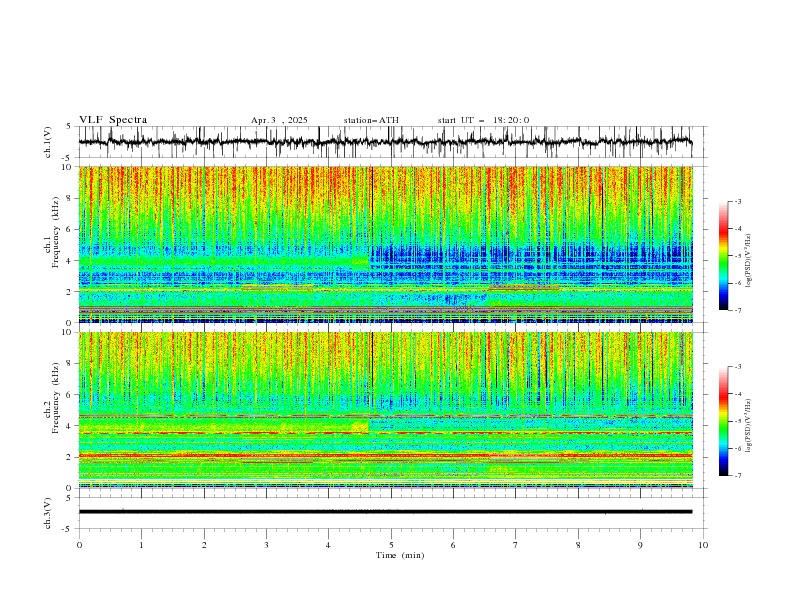Click the "-5" tick on ch.3(V) axis

pos(68,529)
